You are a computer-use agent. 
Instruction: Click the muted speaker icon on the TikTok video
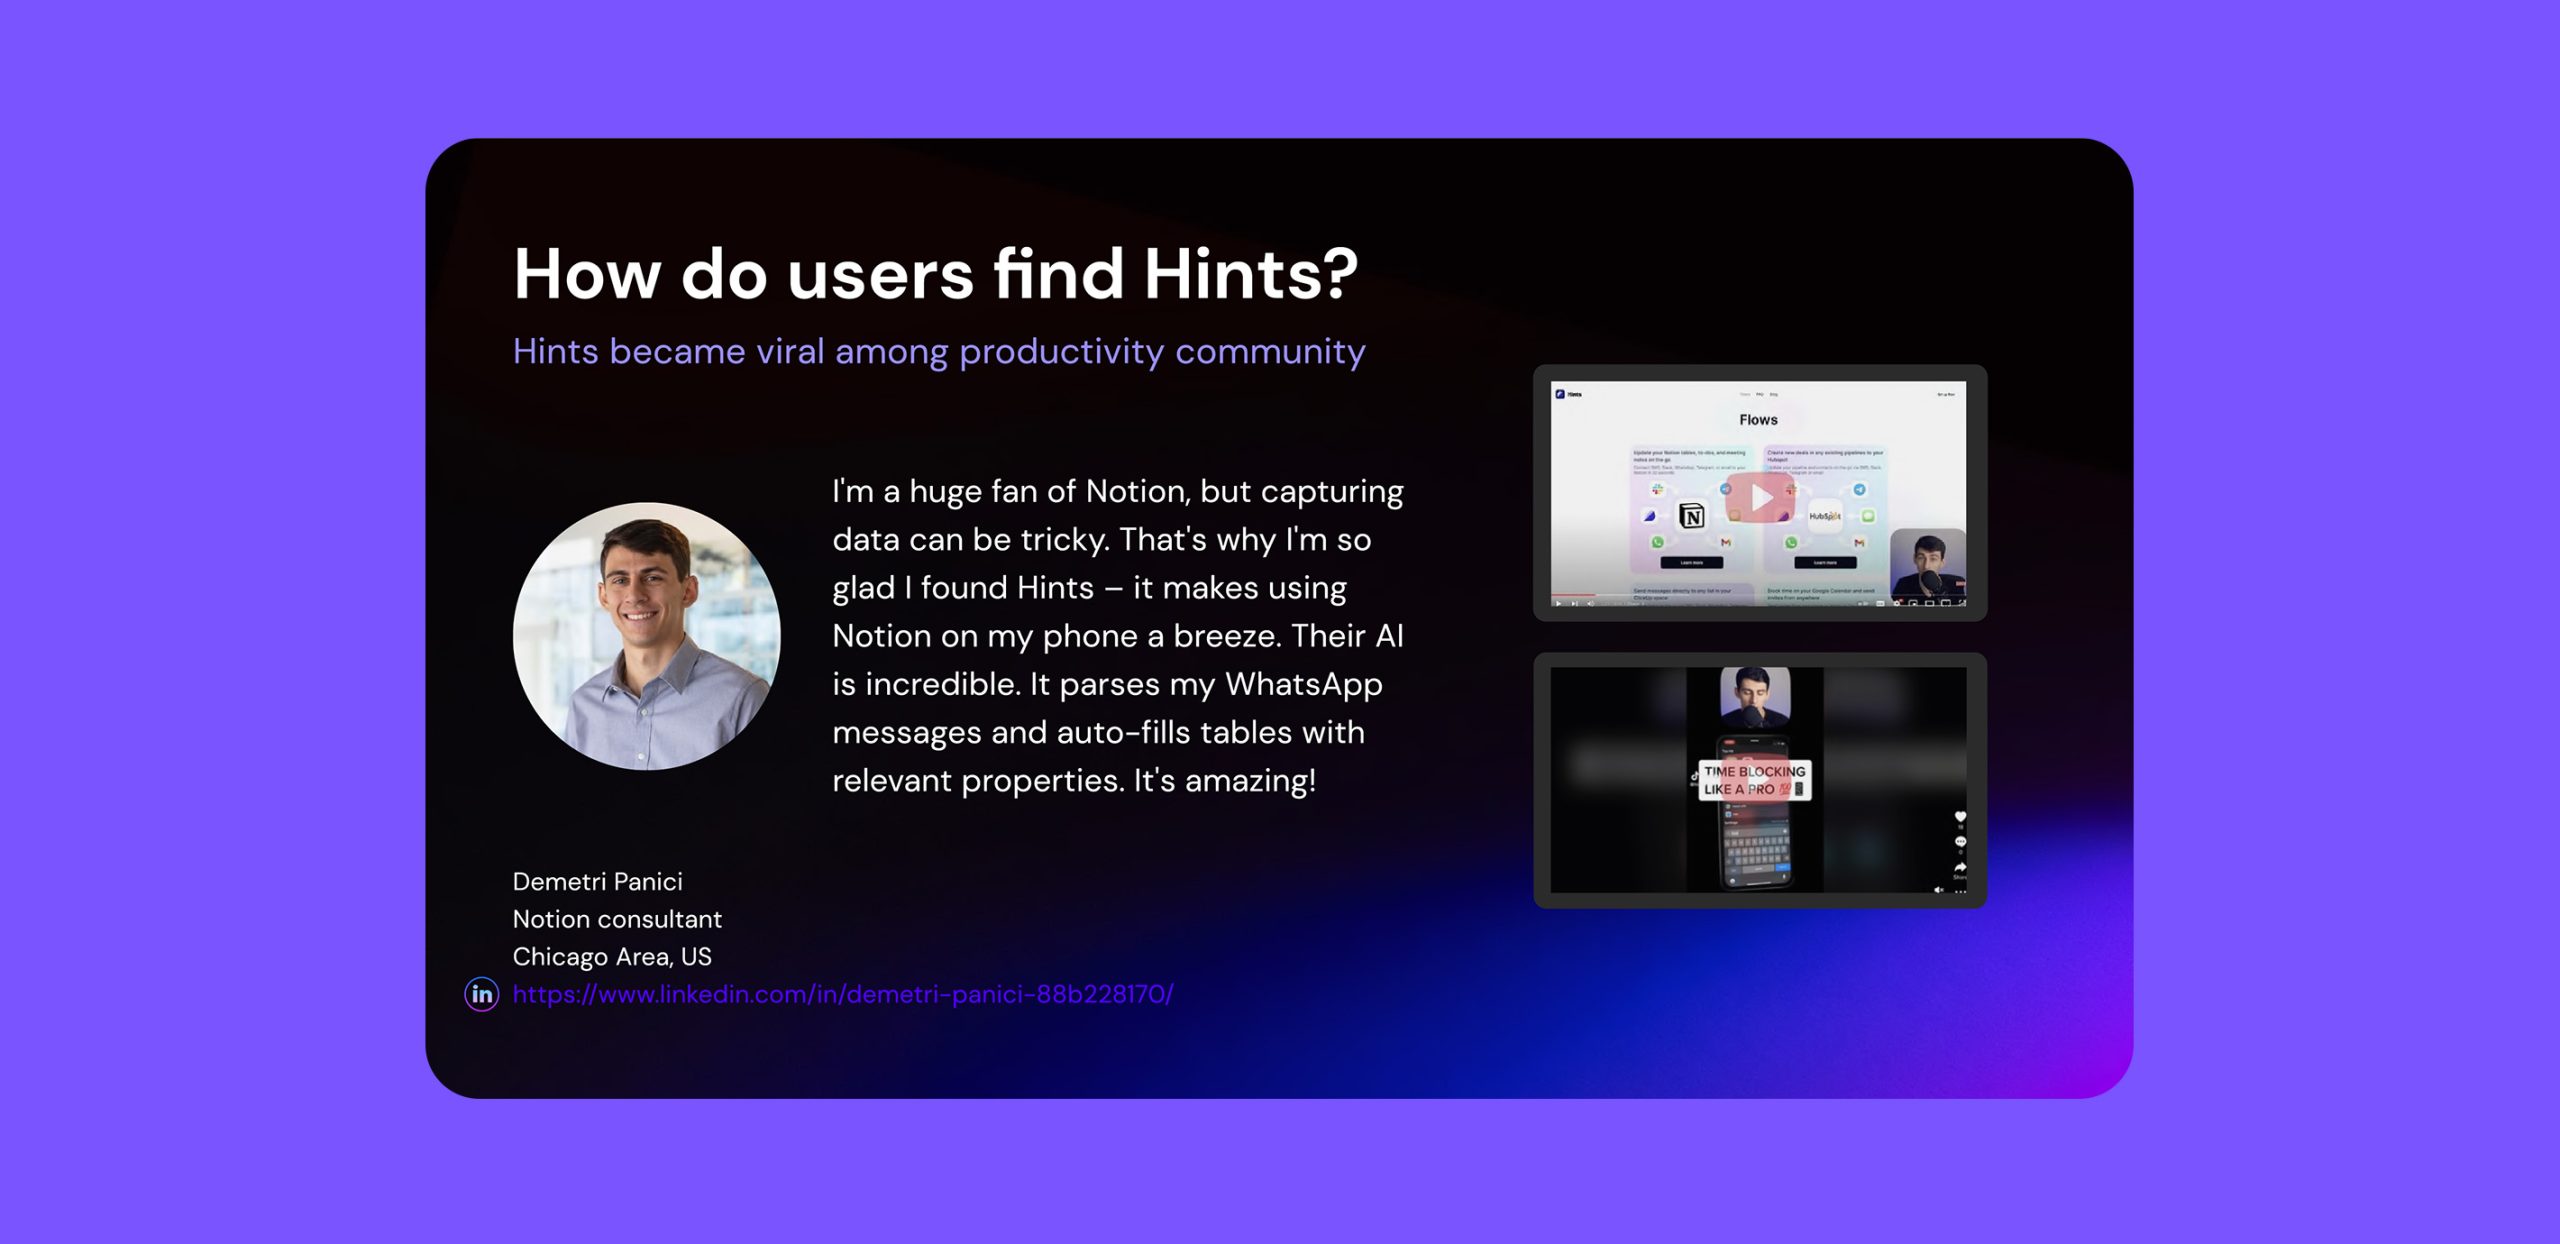1938,889
